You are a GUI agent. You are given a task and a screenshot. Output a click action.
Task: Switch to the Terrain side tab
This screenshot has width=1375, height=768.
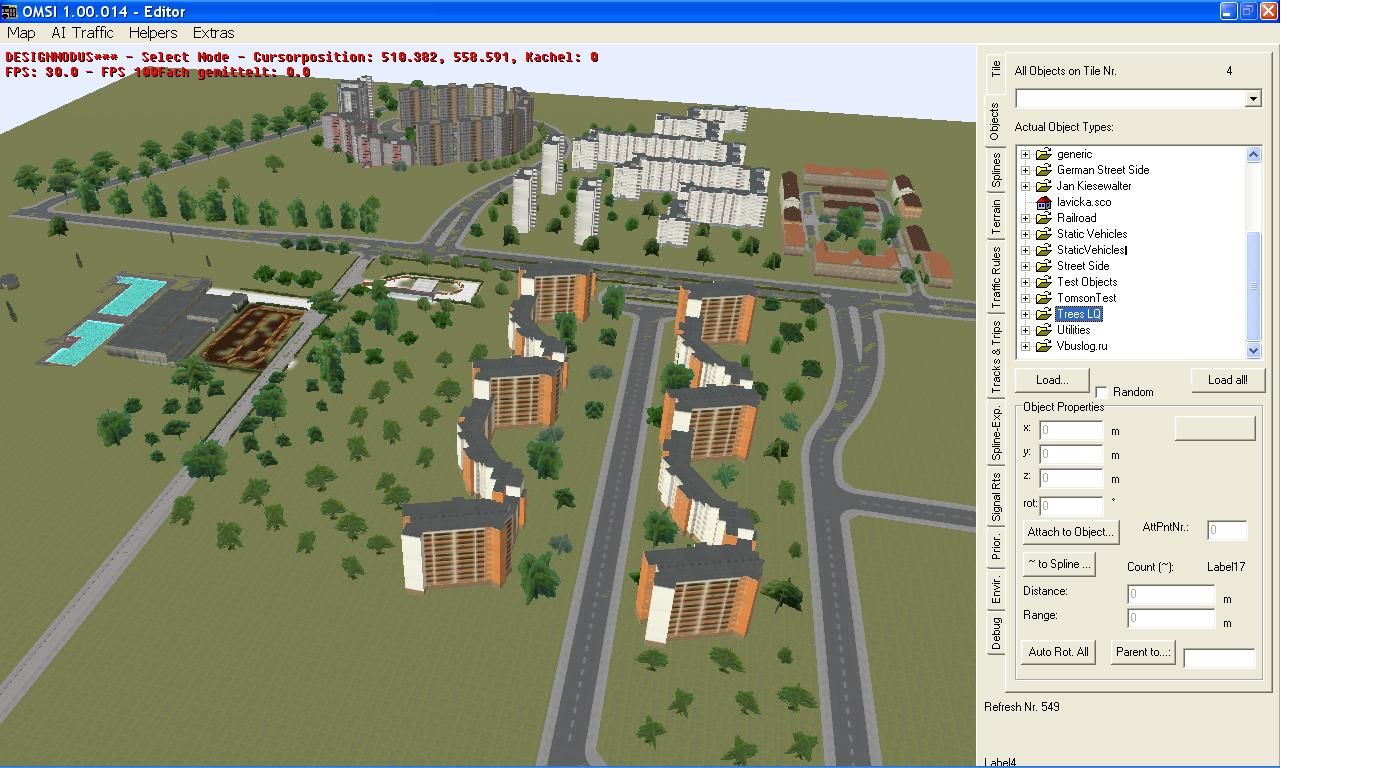(996, 218)
